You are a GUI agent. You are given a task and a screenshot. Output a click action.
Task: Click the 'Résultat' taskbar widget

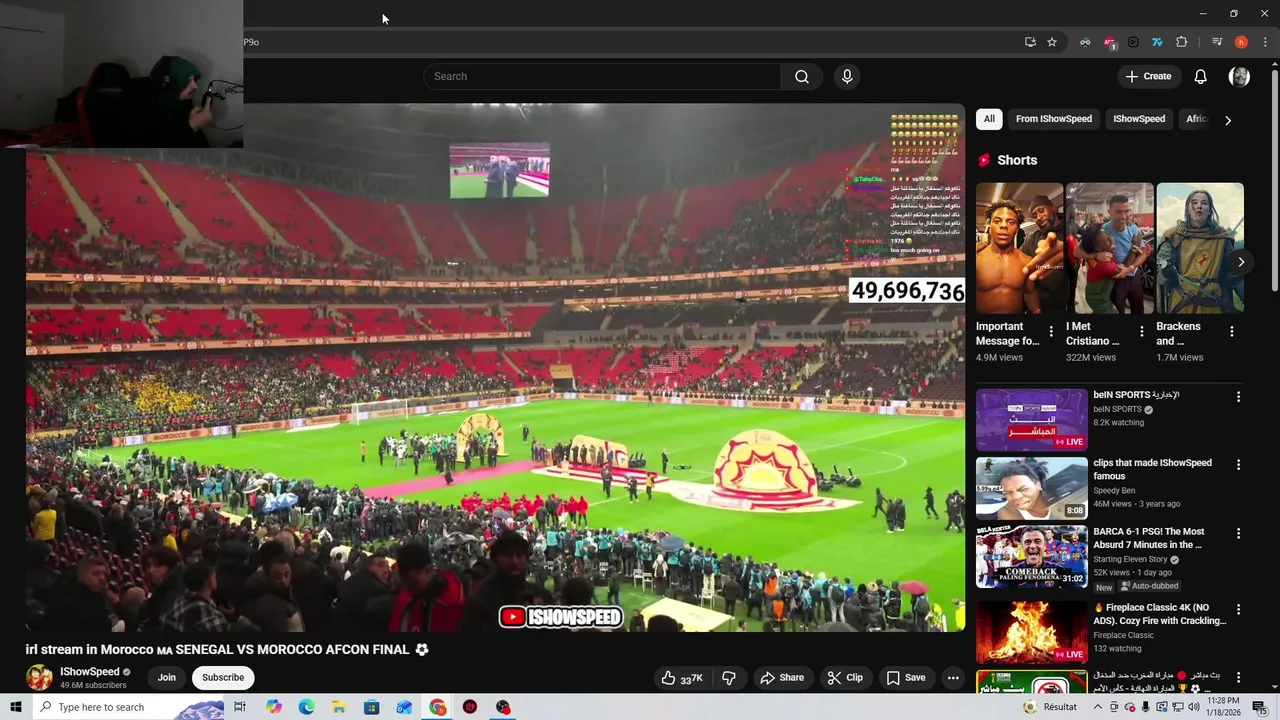[x=1049, y=707]
